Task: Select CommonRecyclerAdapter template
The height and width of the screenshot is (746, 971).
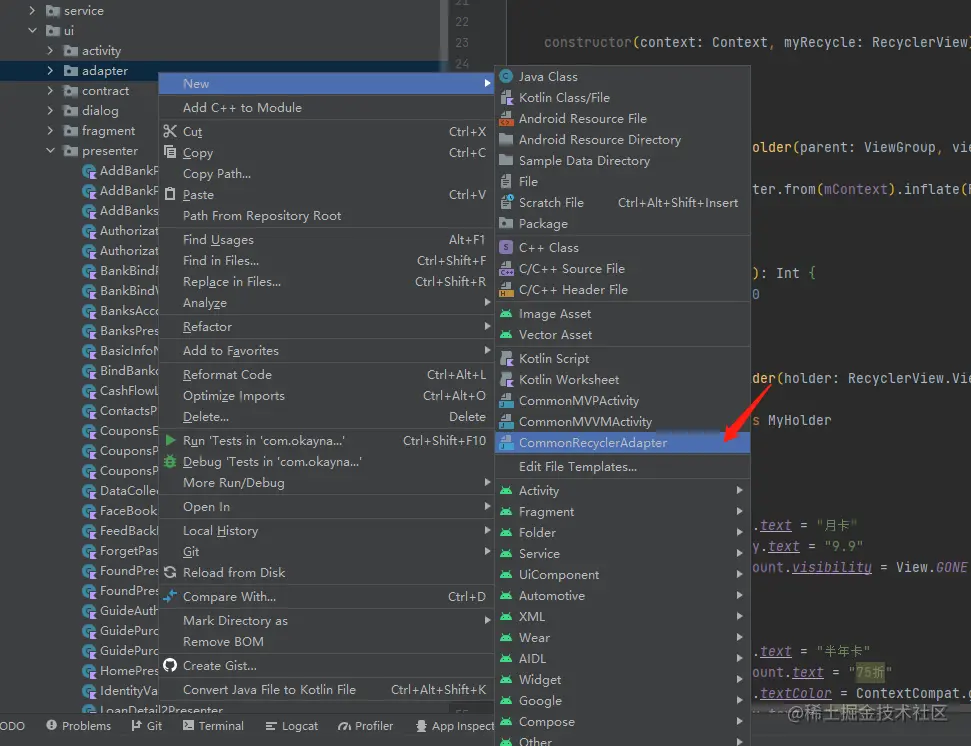Action: tap(622, 443)
